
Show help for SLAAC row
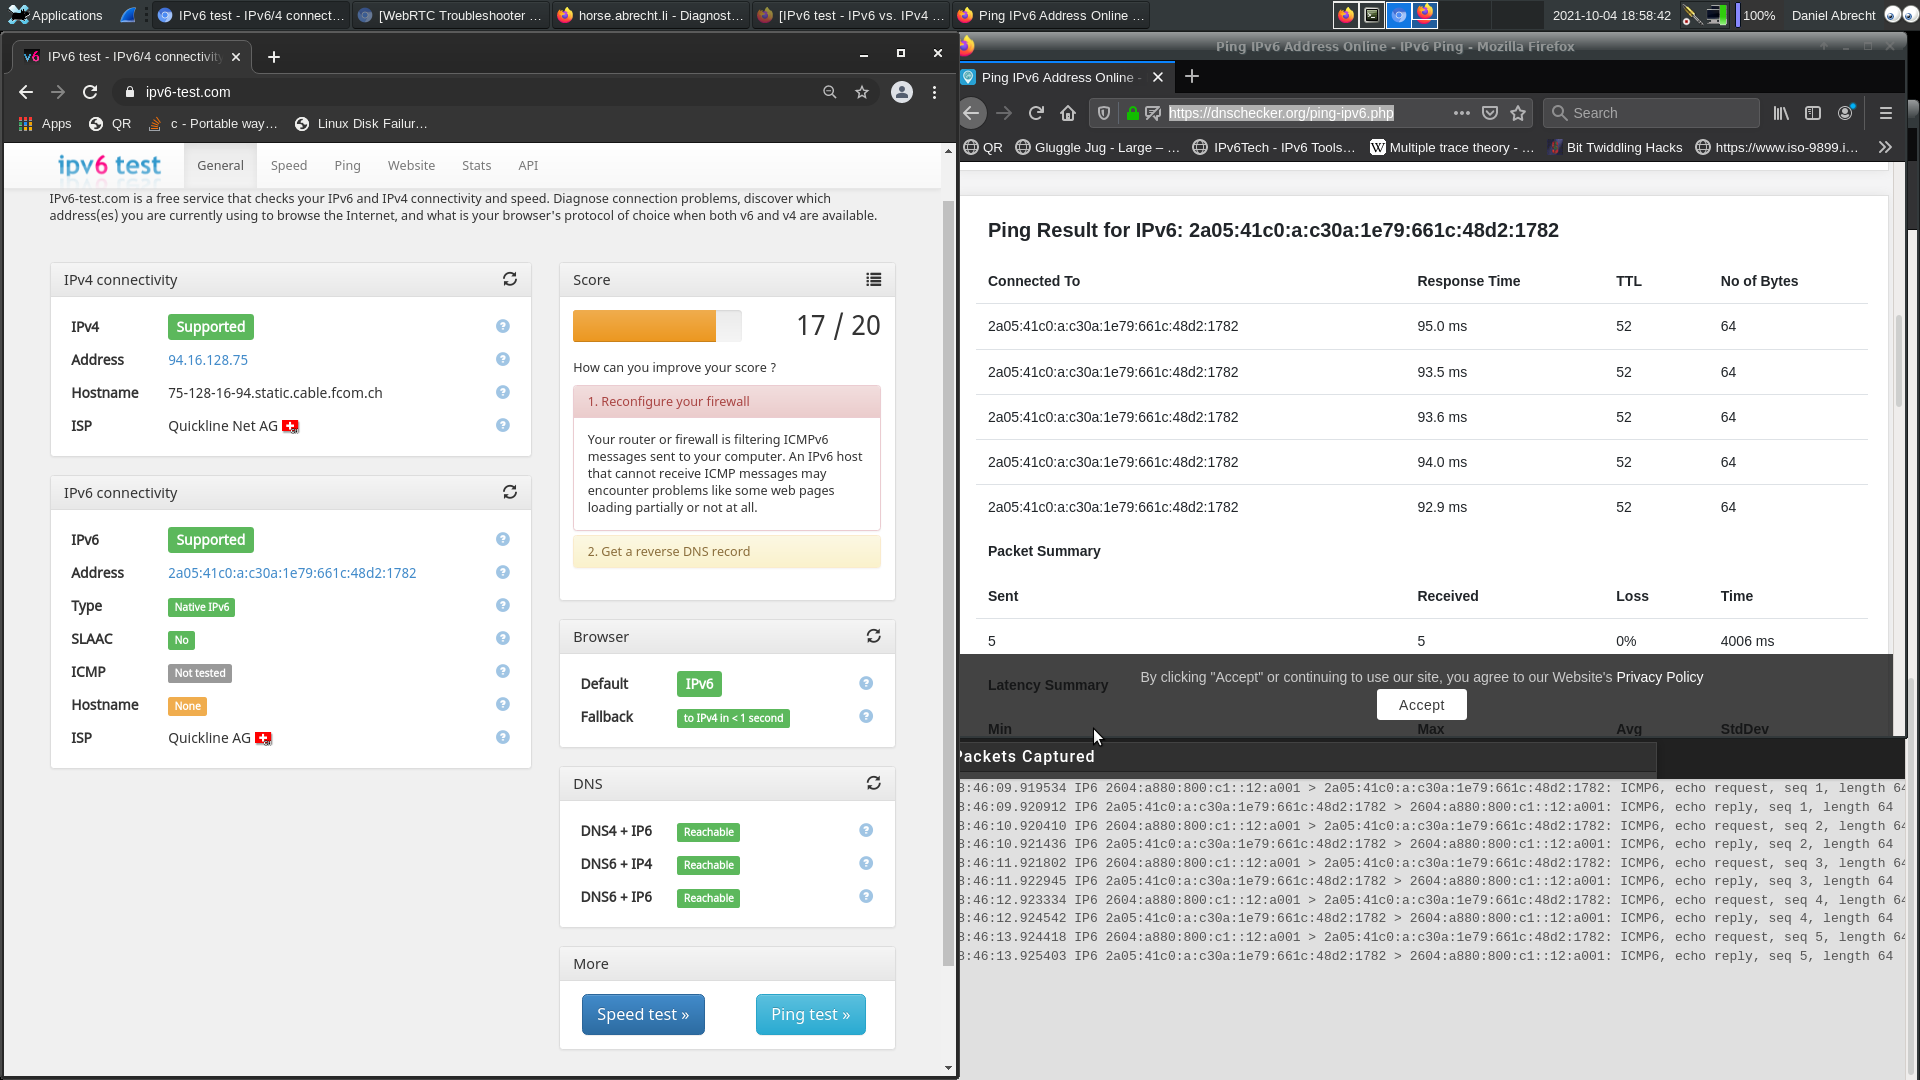[503, 638]
